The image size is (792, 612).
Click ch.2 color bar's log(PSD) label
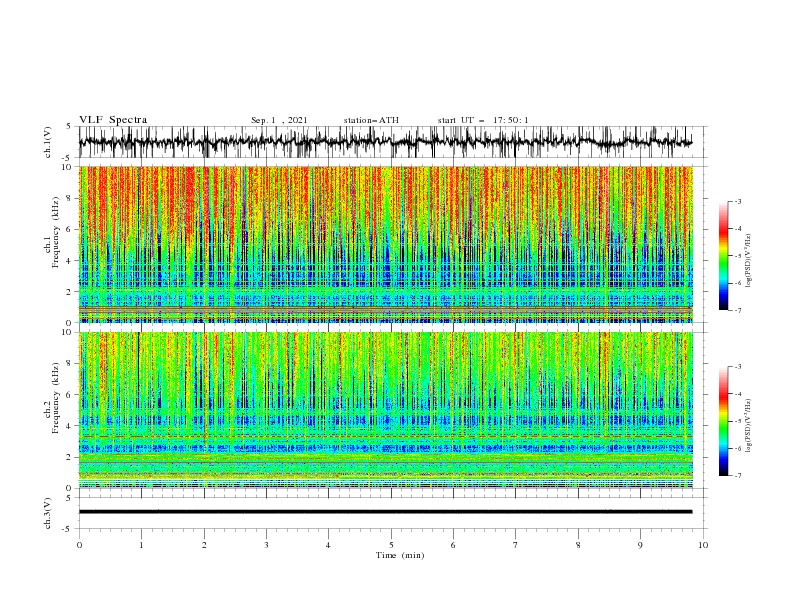[748, 426]
